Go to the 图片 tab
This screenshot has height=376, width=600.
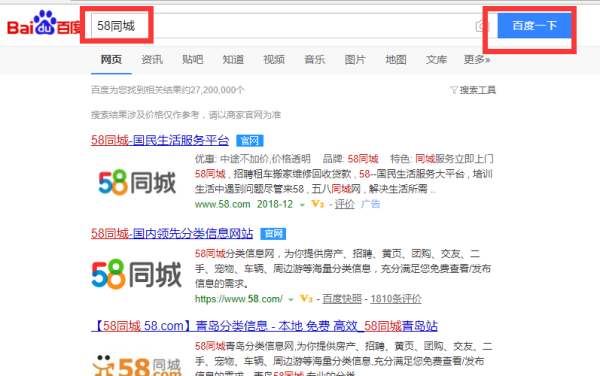click(x=355, y=60)
